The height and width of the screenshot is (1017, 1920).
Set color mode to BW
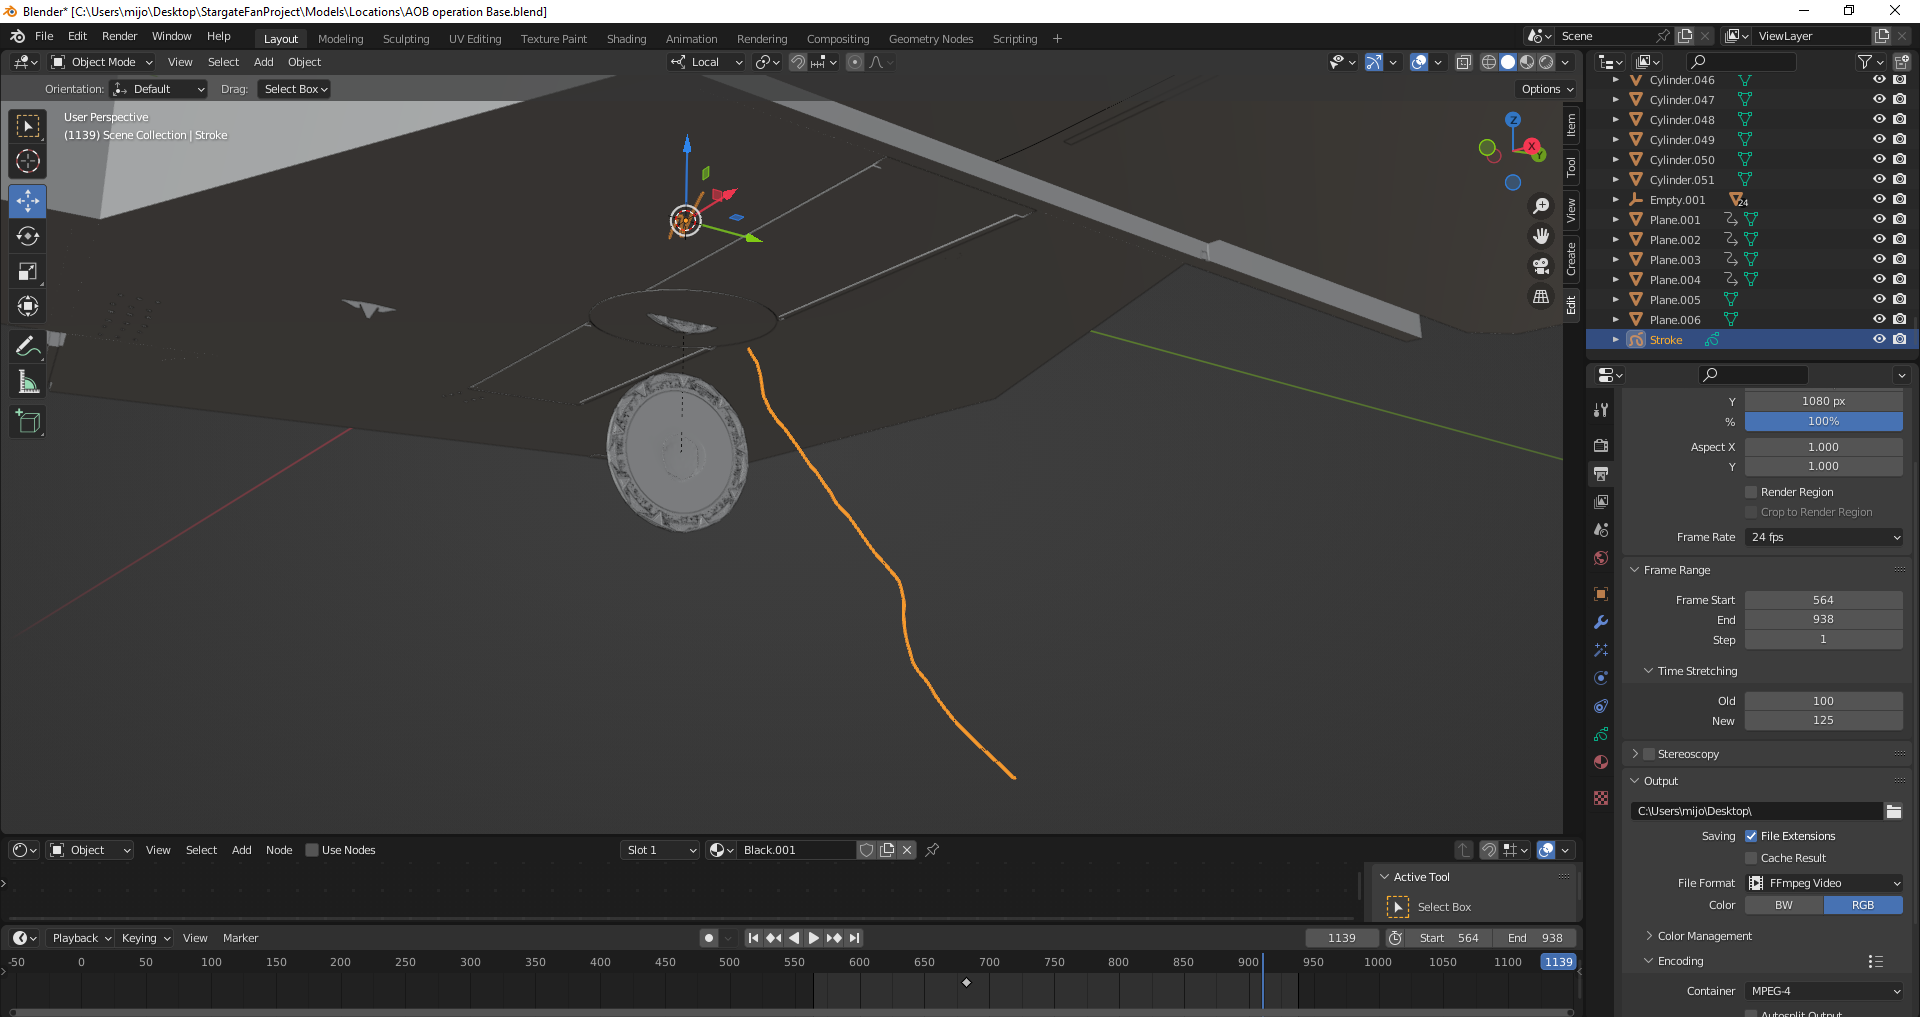[x=1784, y=905]
